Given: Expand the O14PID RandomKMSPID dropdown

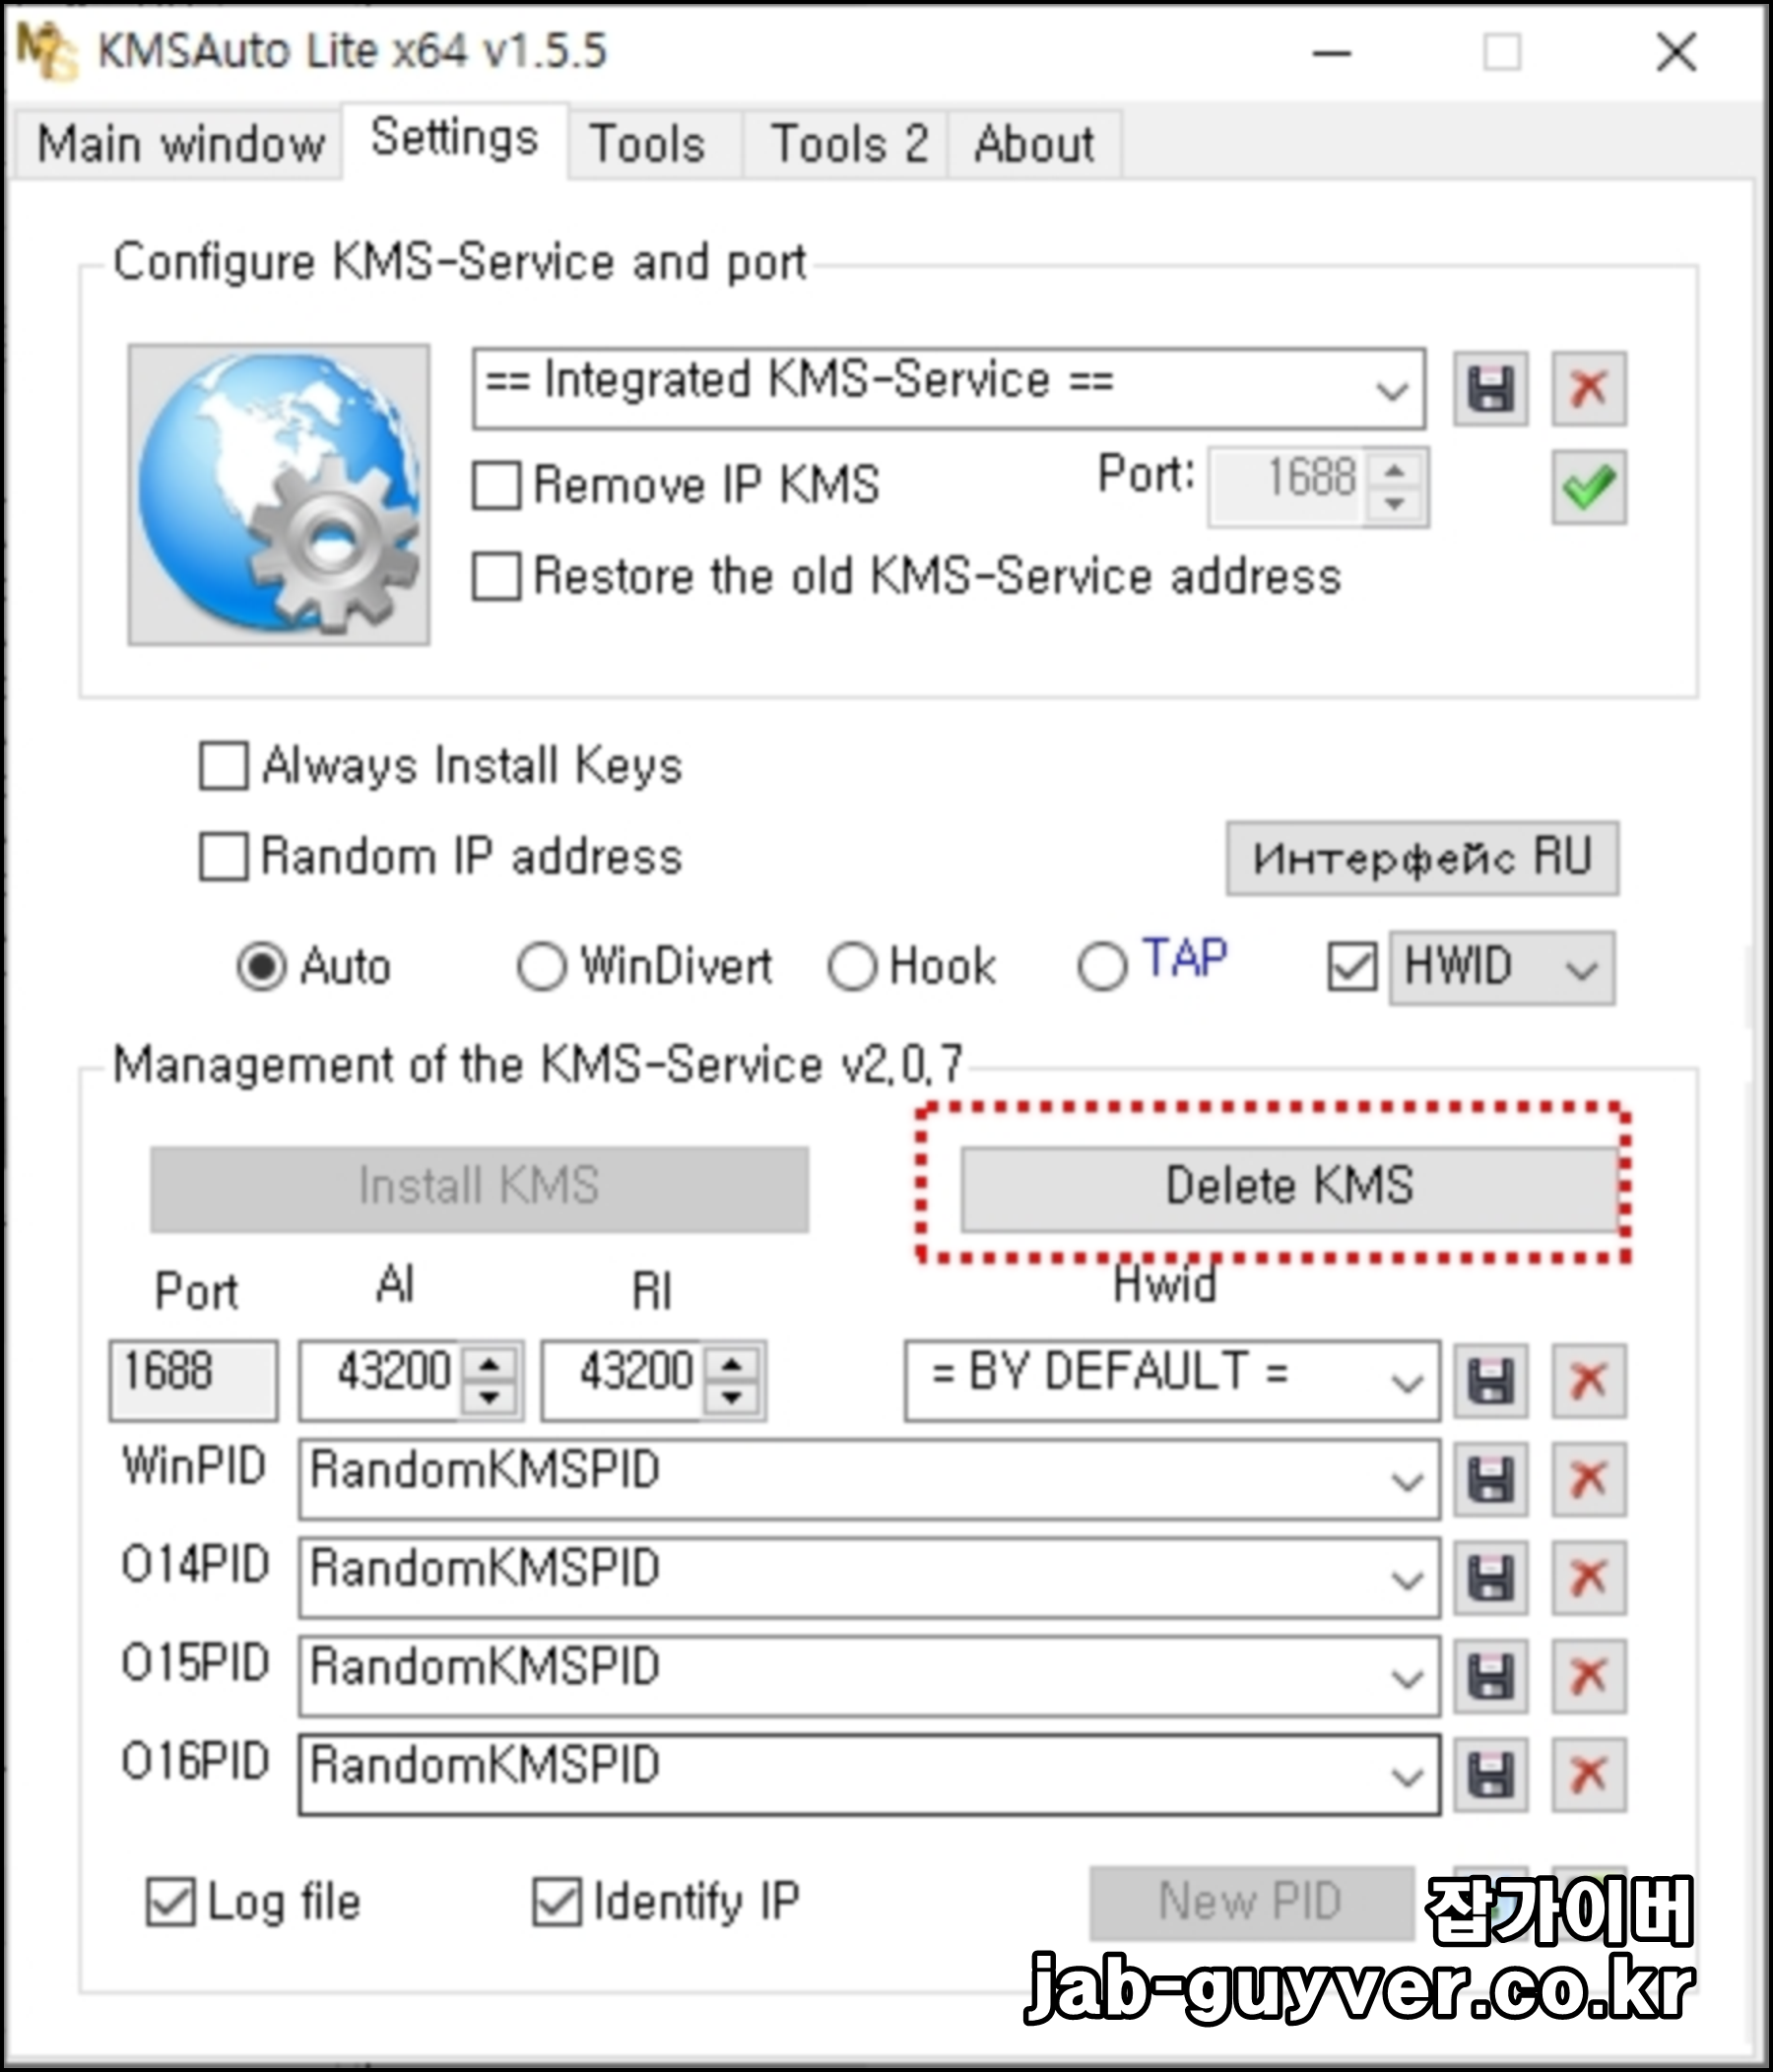Looking at the screenshot, I should 1407,1578.
